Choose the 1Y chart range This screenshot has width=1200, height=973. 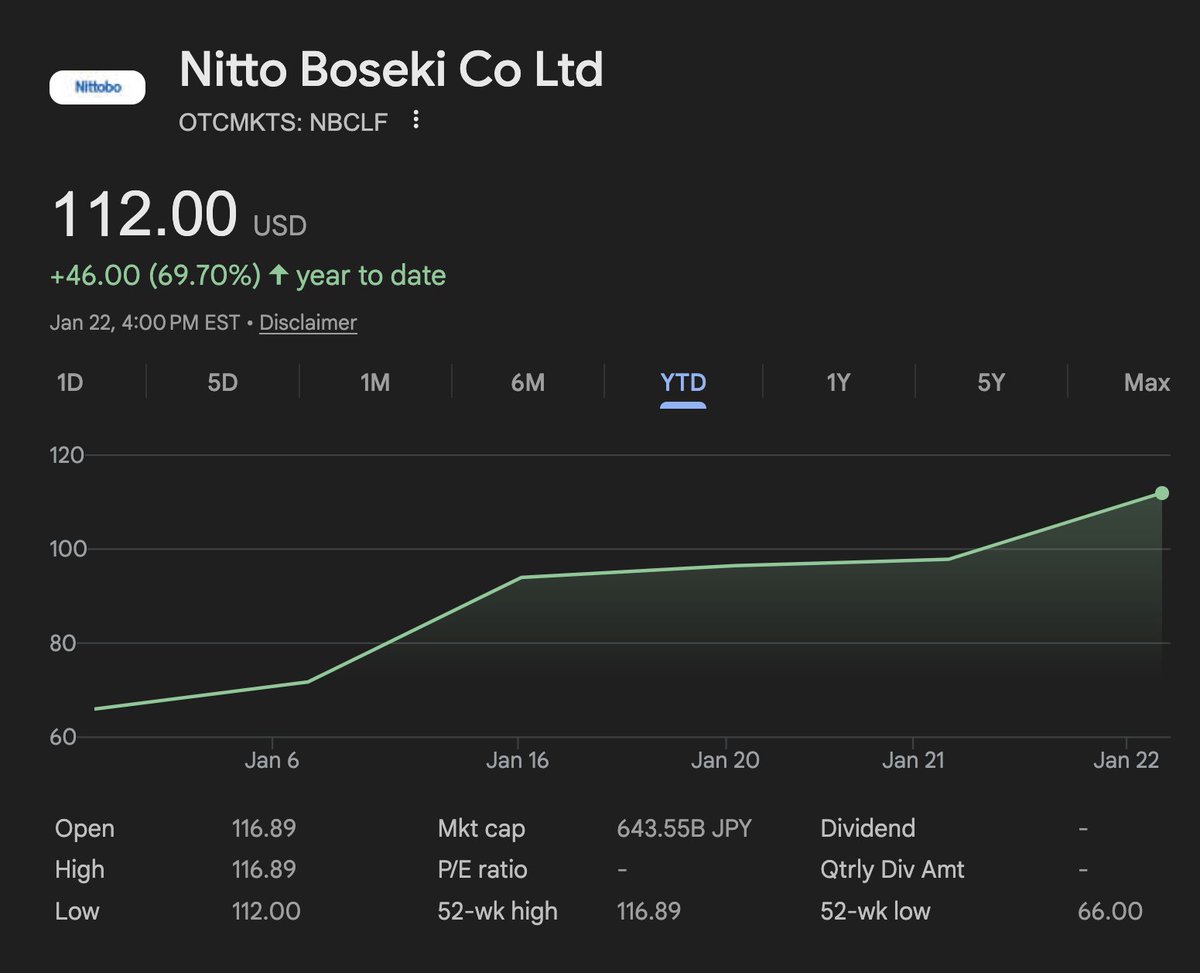point(838,382)
